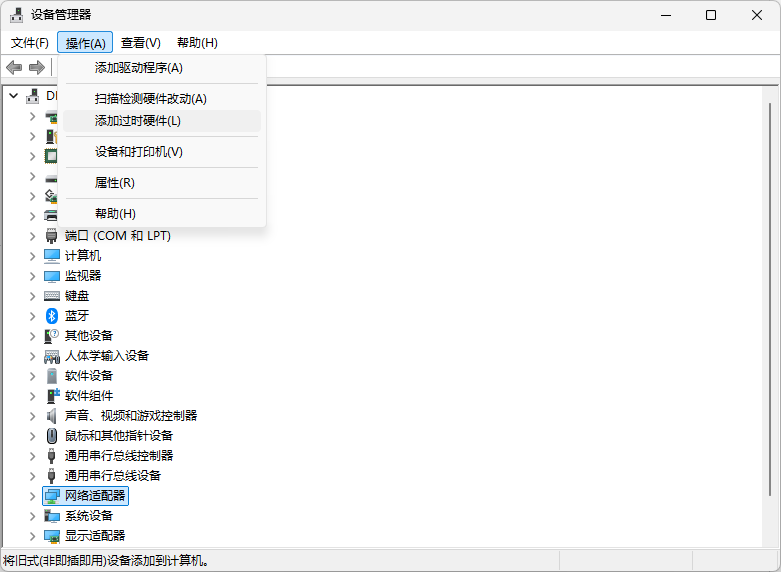Maximize the 设备管理器 window

point(711,15)
